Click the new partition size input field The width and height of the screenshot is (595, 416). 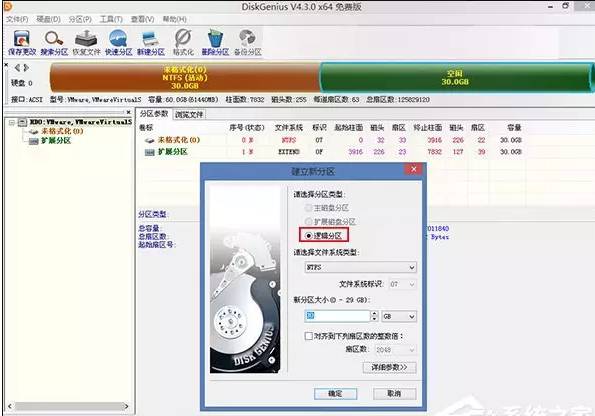tap(337, 316)
